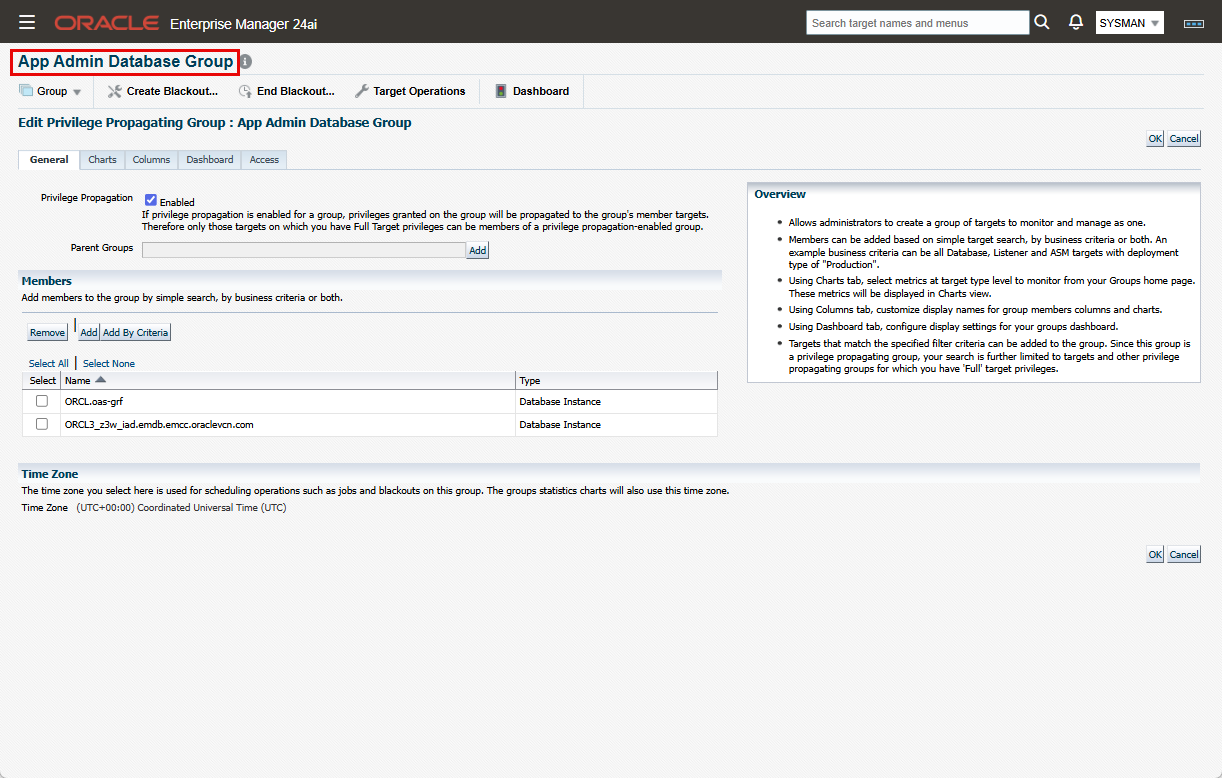Viewport: 1222px width, 778px height.
Task: Check the ORCL.oas-grf member row checkbox
Action: click(x=41, y=401)
